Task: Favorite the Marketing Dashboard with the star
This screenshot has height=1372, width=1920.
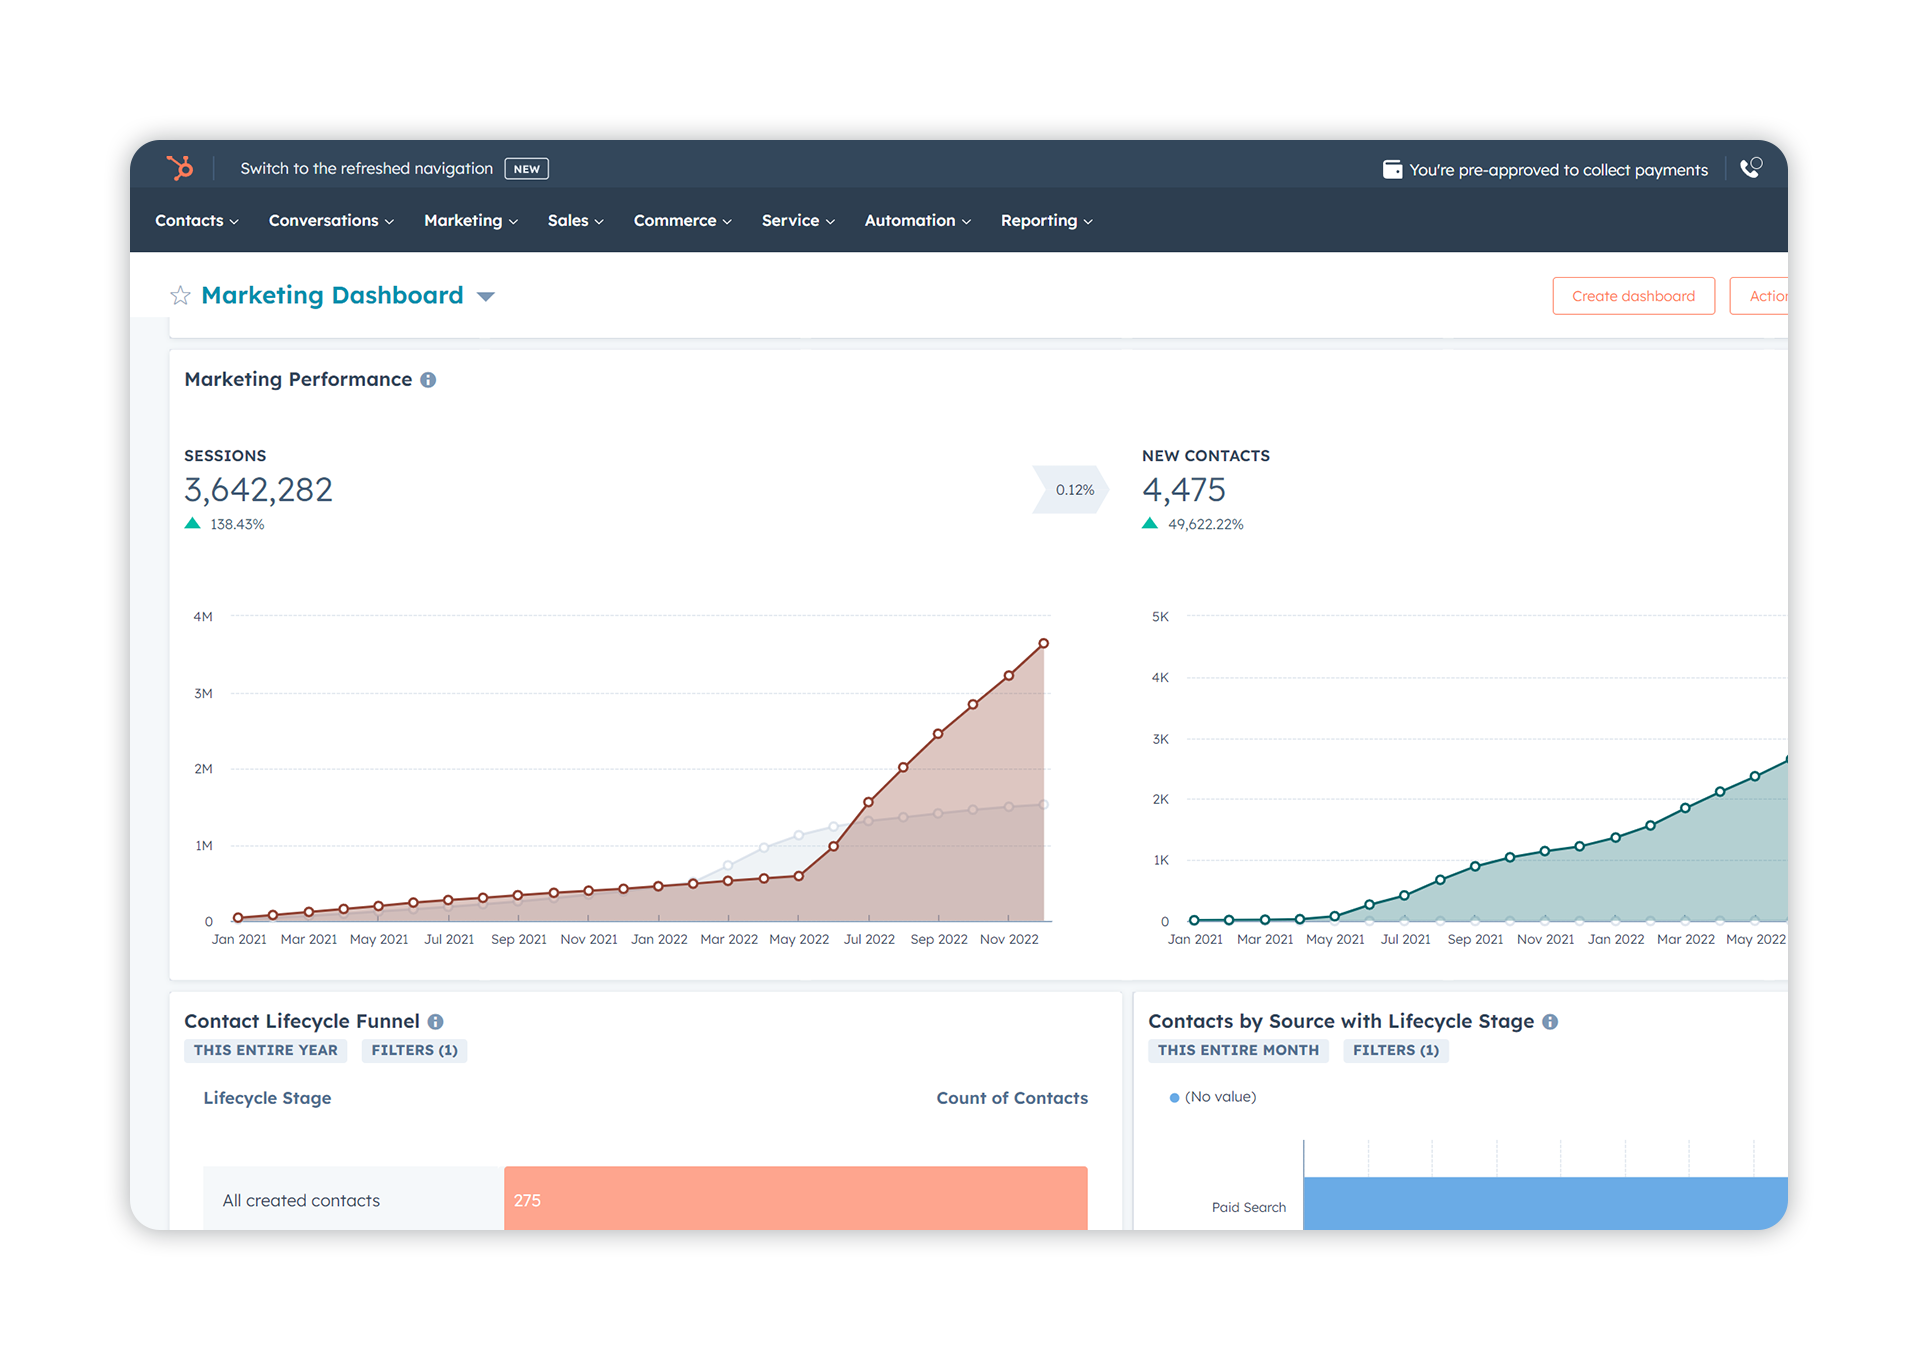Action: [x=180, y=295]
